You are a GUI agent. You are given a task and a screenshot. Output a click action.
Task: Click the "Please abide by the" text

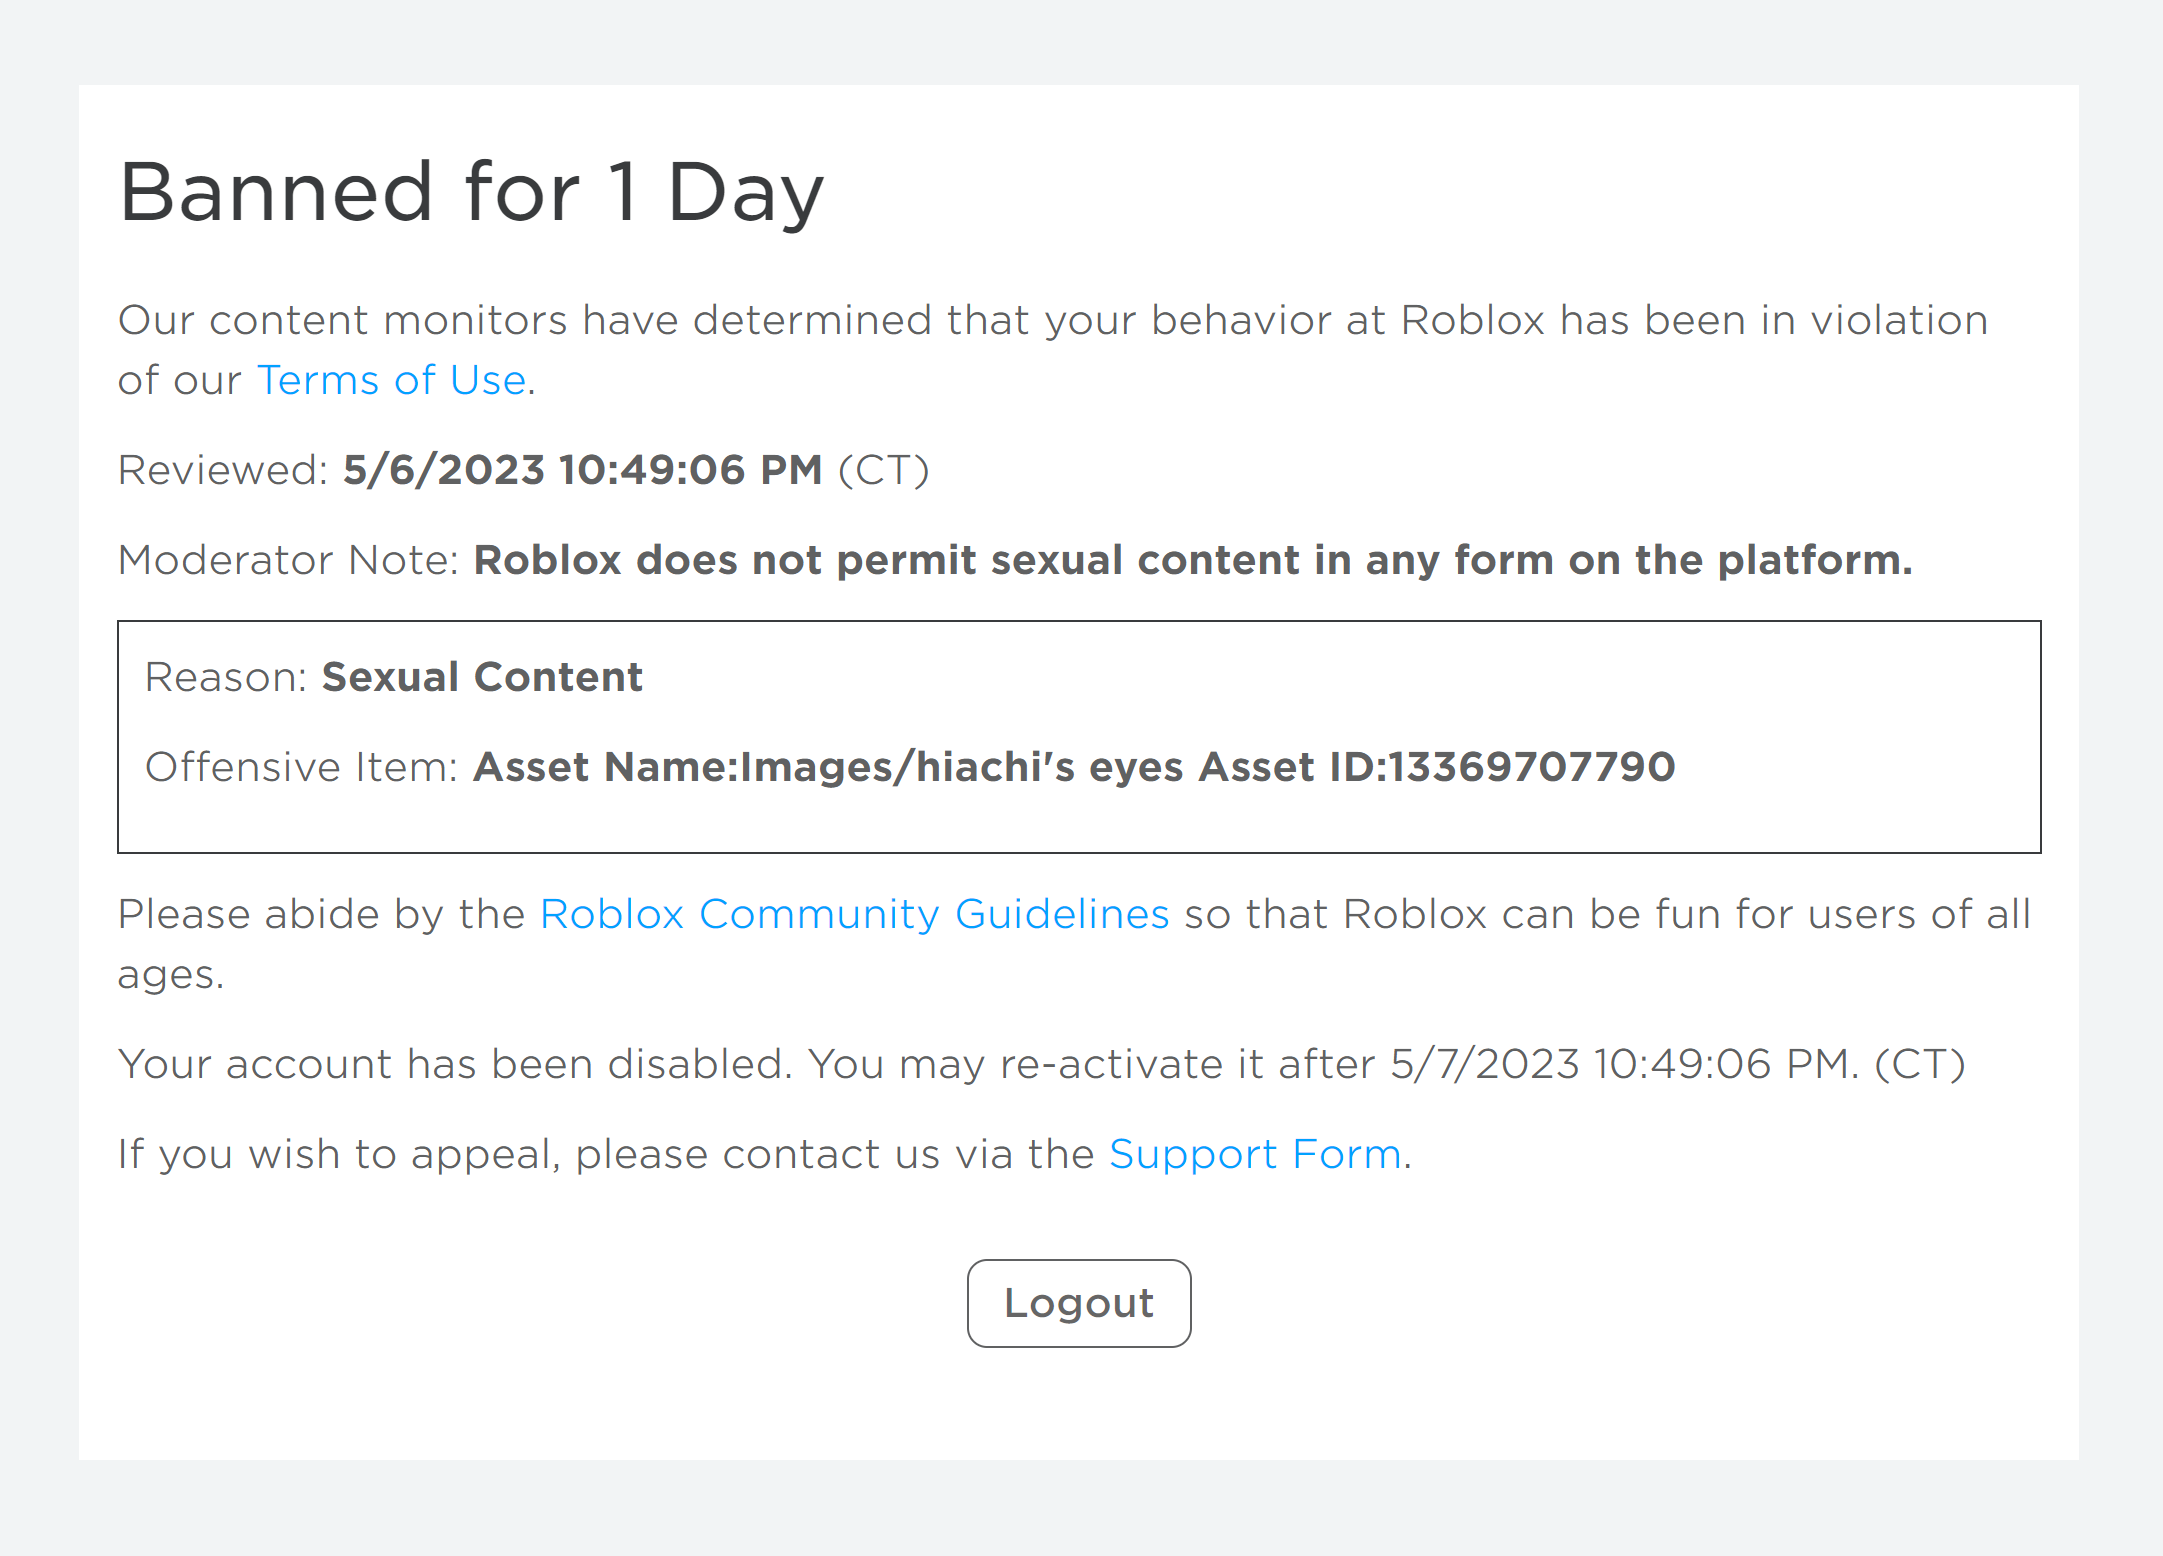[321, 914]
